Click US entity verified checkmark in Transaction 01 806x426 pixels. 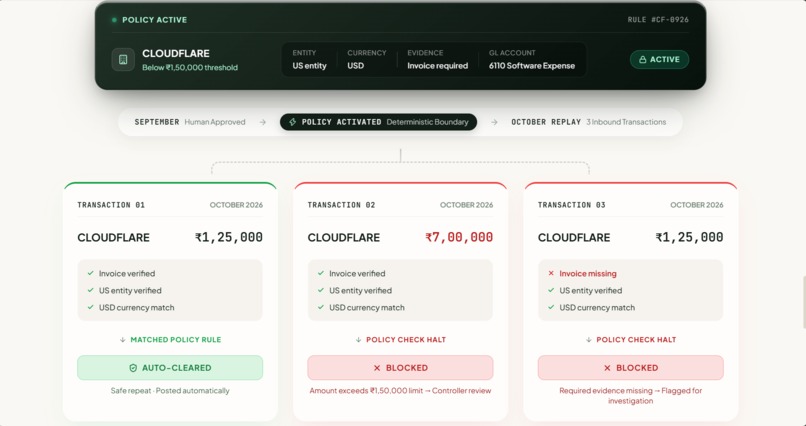point(90,290)
